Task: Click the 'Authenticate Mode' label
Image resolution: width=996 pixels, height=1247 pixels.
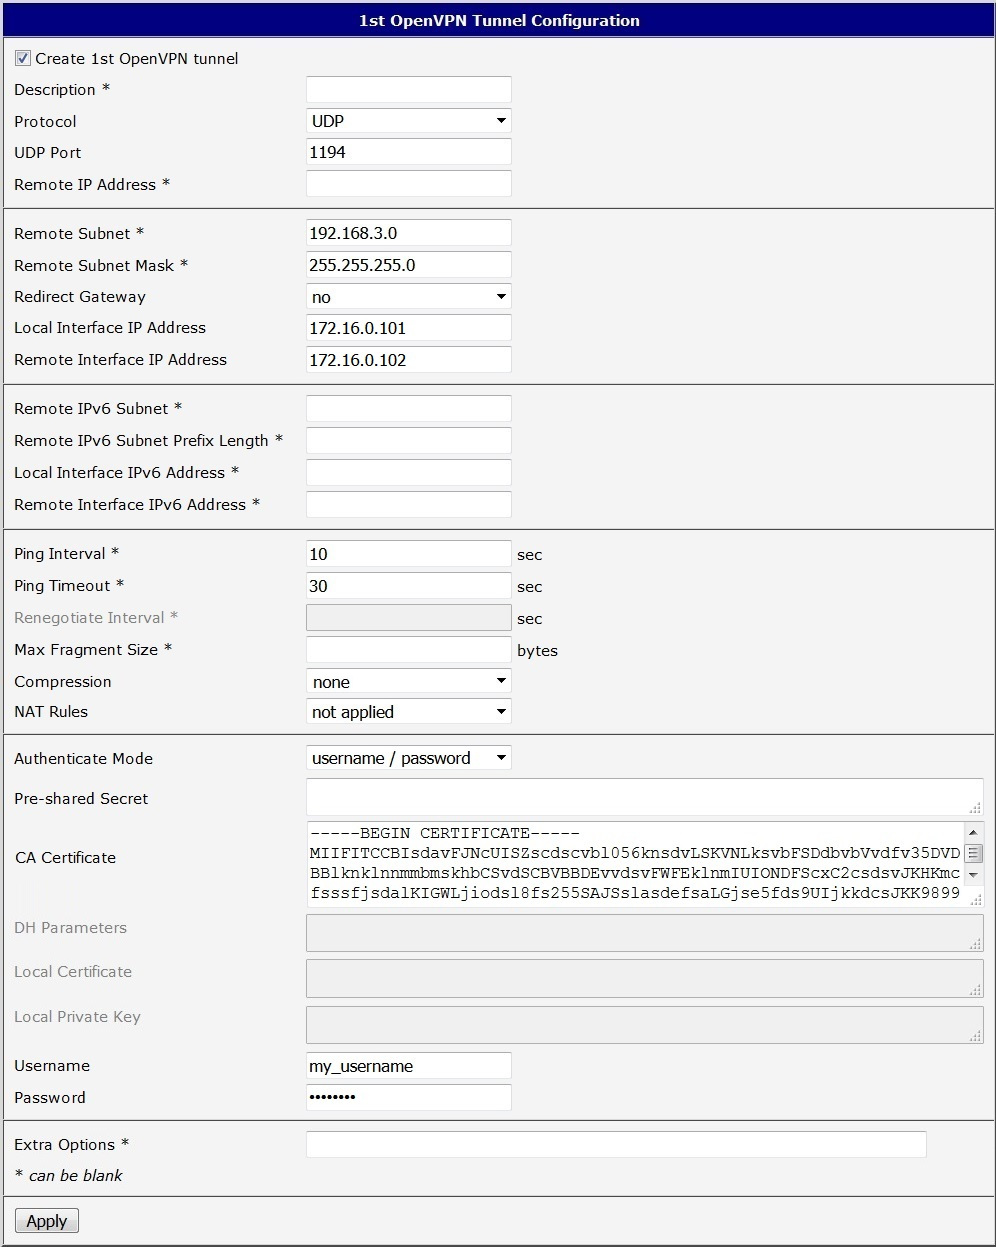Action: point(84,759)
